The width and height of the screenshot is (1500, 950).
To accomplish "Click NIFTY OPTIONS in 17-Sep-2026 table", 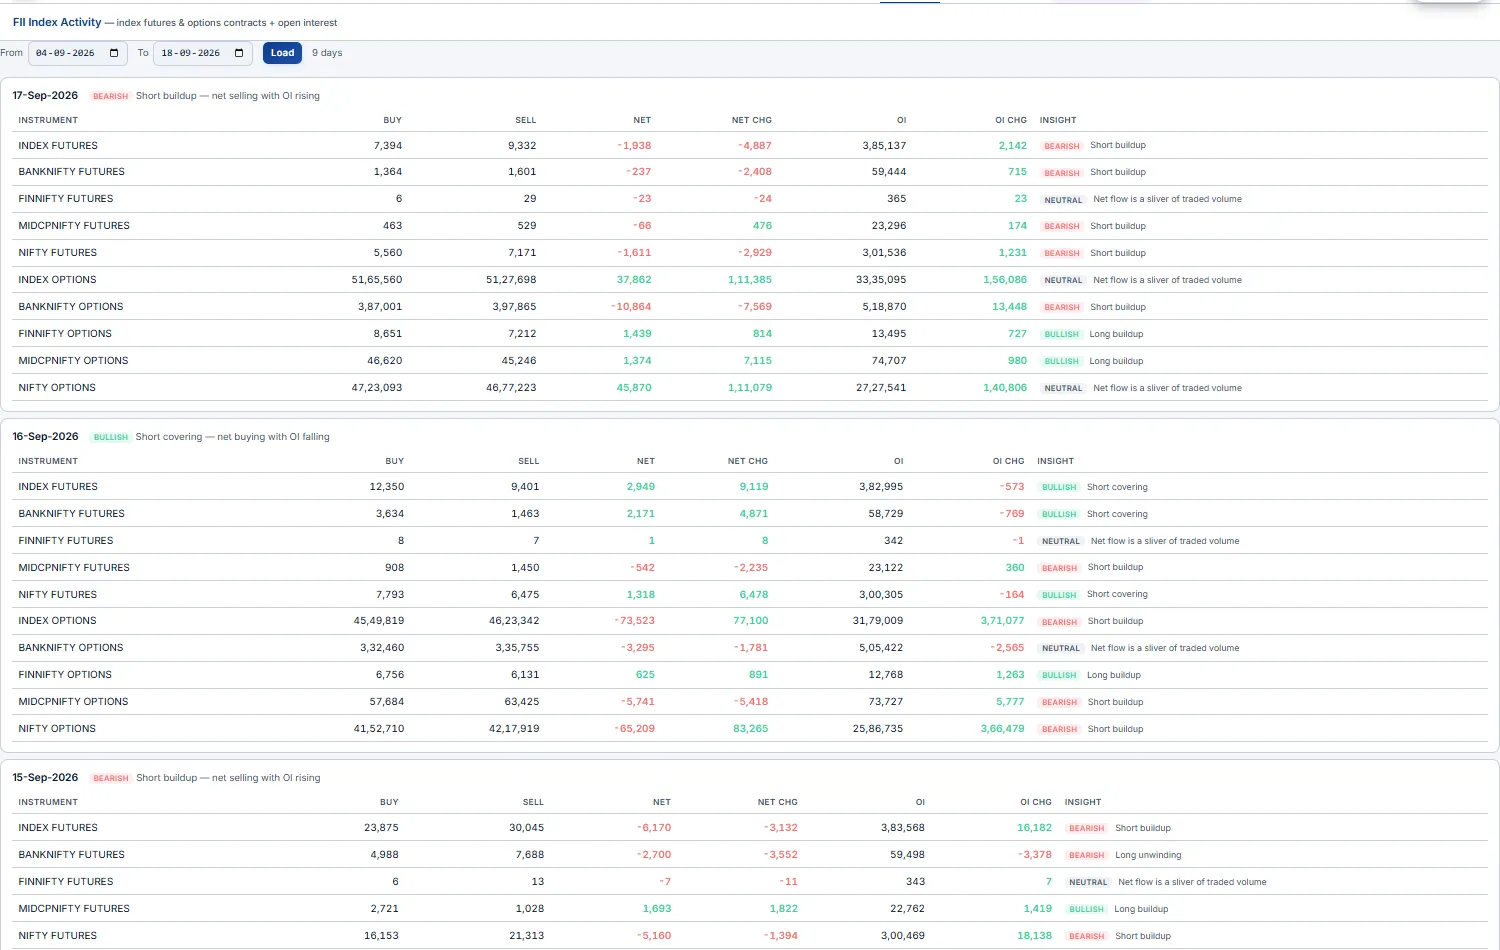I will click(x=57, y=388).
